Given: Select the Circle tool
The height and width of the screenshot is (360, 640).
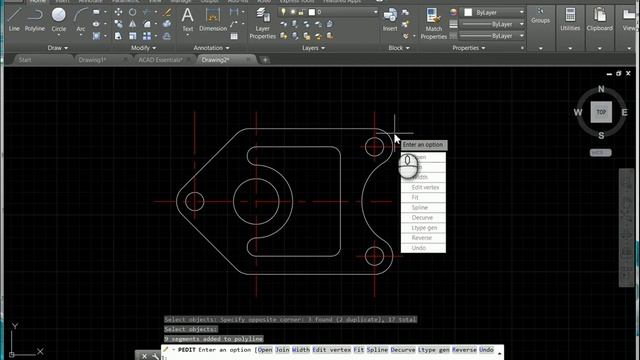Looking at the screenshot, I should click(x=58, y=20).
